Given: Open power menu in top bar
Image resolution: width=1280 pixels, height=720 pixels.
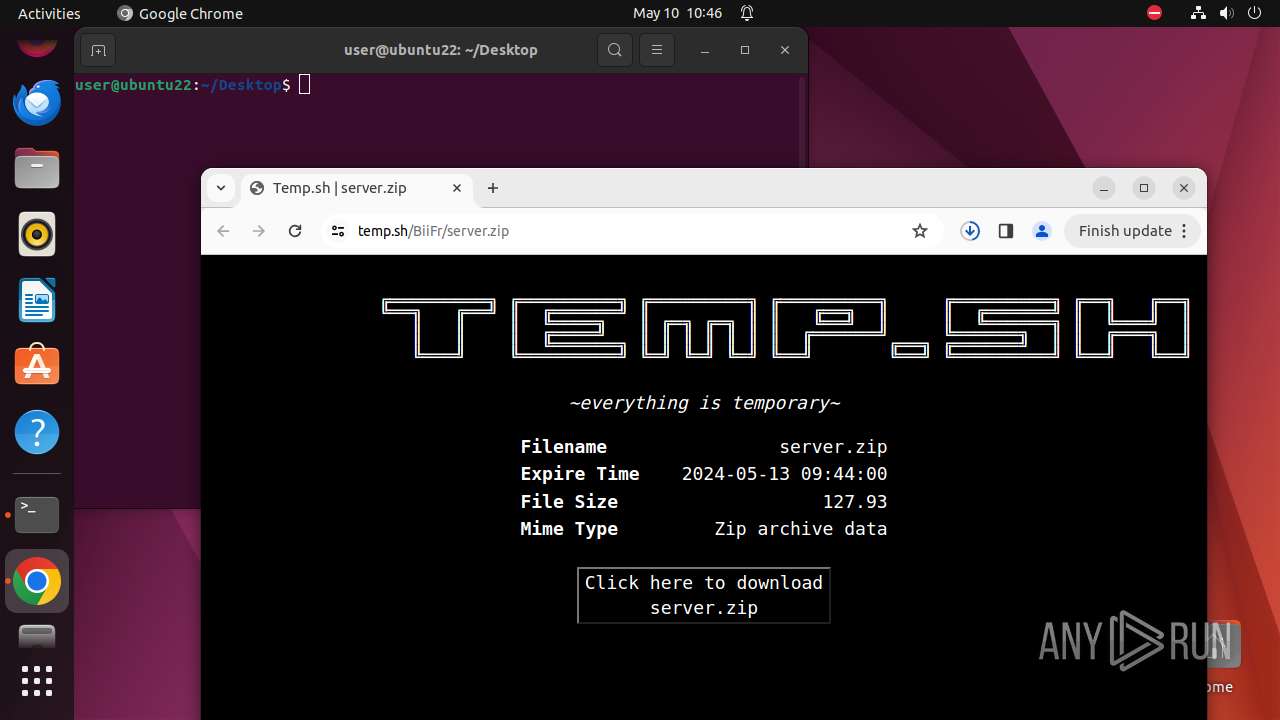Looking at the screenshot, I should point(1254,13).
